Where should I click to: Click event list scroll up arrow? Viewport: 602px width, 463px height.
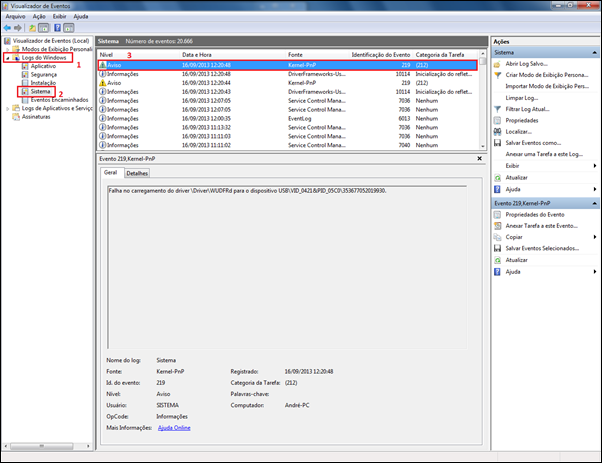pos(483,54)
